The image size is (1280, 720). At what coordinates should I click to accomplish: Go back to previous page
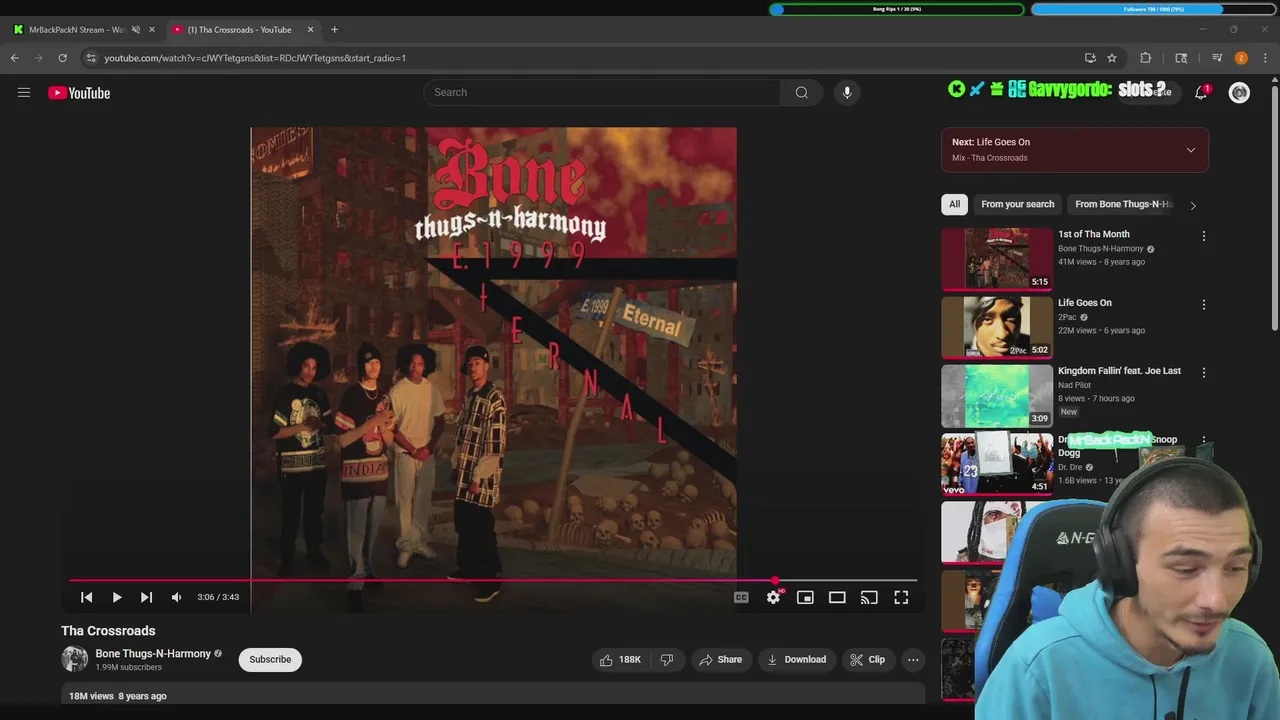15,58
